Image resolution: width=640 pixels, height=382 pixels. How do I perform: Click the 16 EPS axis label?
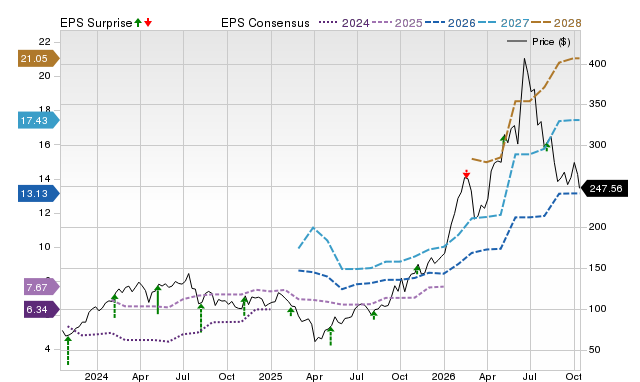44,144
